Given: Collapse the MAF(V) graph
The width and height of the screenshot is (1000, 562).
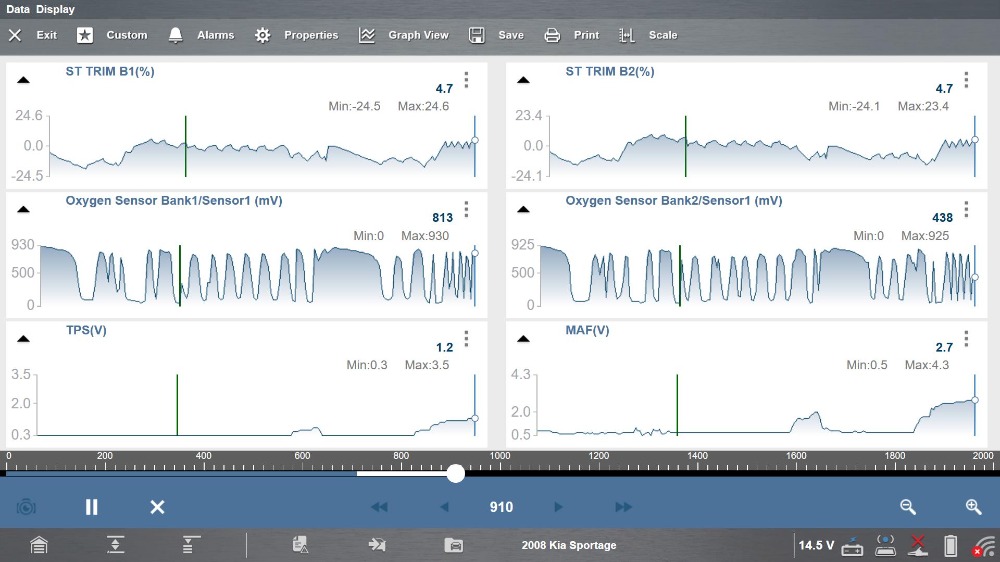Looking at the screenshot, I should click(524, 339).
